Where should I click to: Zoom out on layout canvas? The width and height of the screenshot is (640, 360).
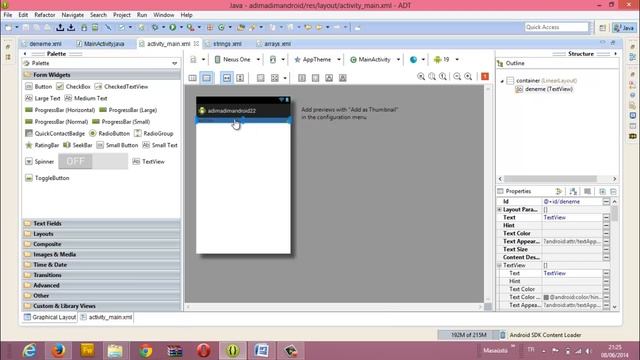pos(457,77)
